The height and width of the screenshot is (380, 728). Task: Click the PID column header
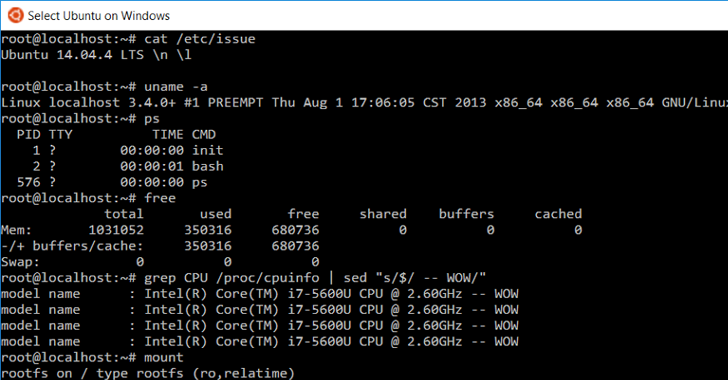[29, 135]
